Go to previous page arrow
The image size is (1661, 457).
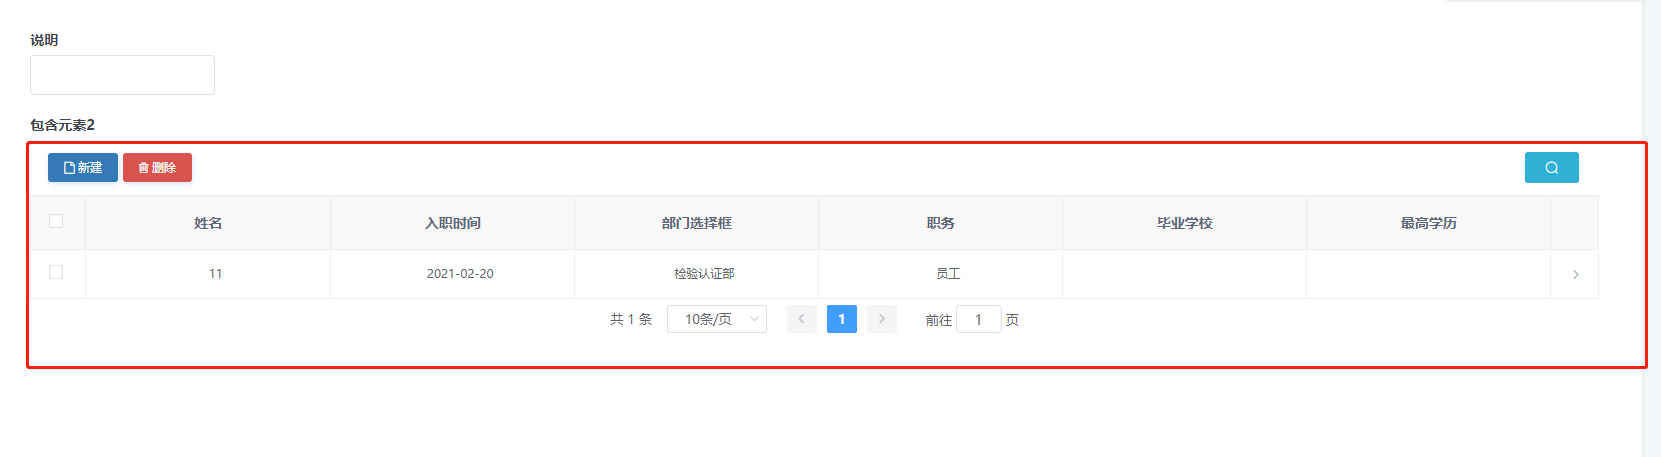pos(802,319)
